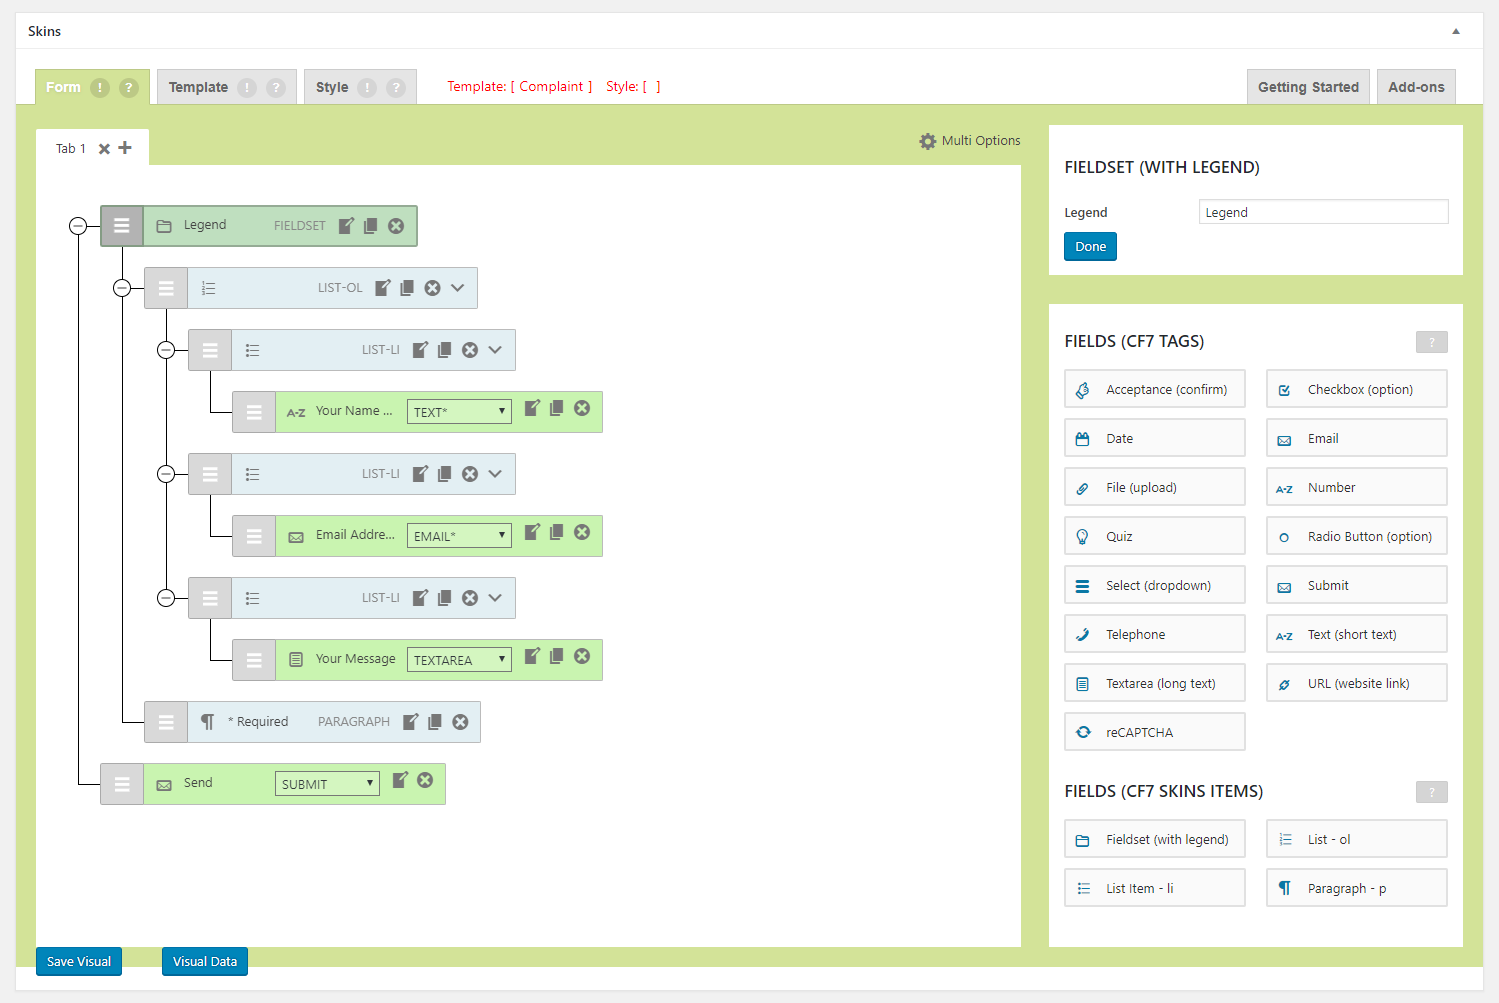Duplicate the Email Address field
Image resolution: width=1499 pixels, height=1003 pixels.
tap(557, 532)
